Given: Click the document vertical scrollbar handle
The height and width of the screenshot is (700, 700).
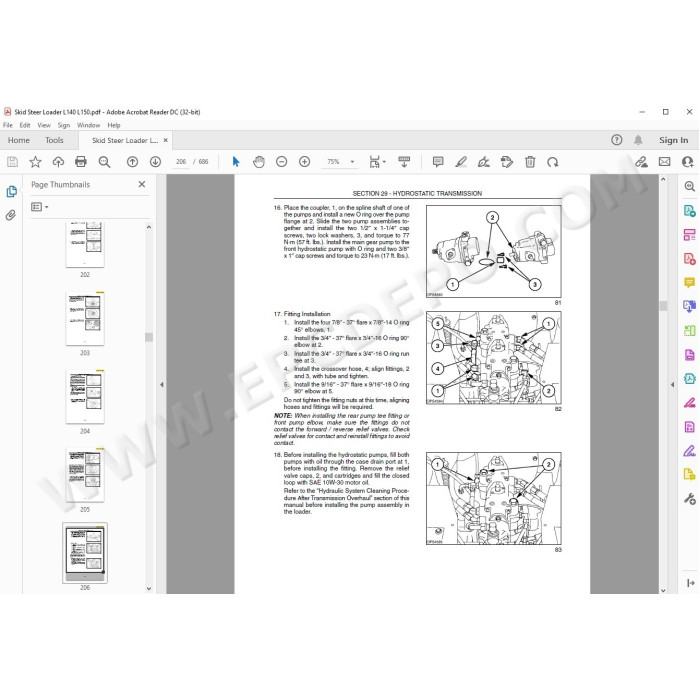Looking at the screenshot, I should point(663,305).
